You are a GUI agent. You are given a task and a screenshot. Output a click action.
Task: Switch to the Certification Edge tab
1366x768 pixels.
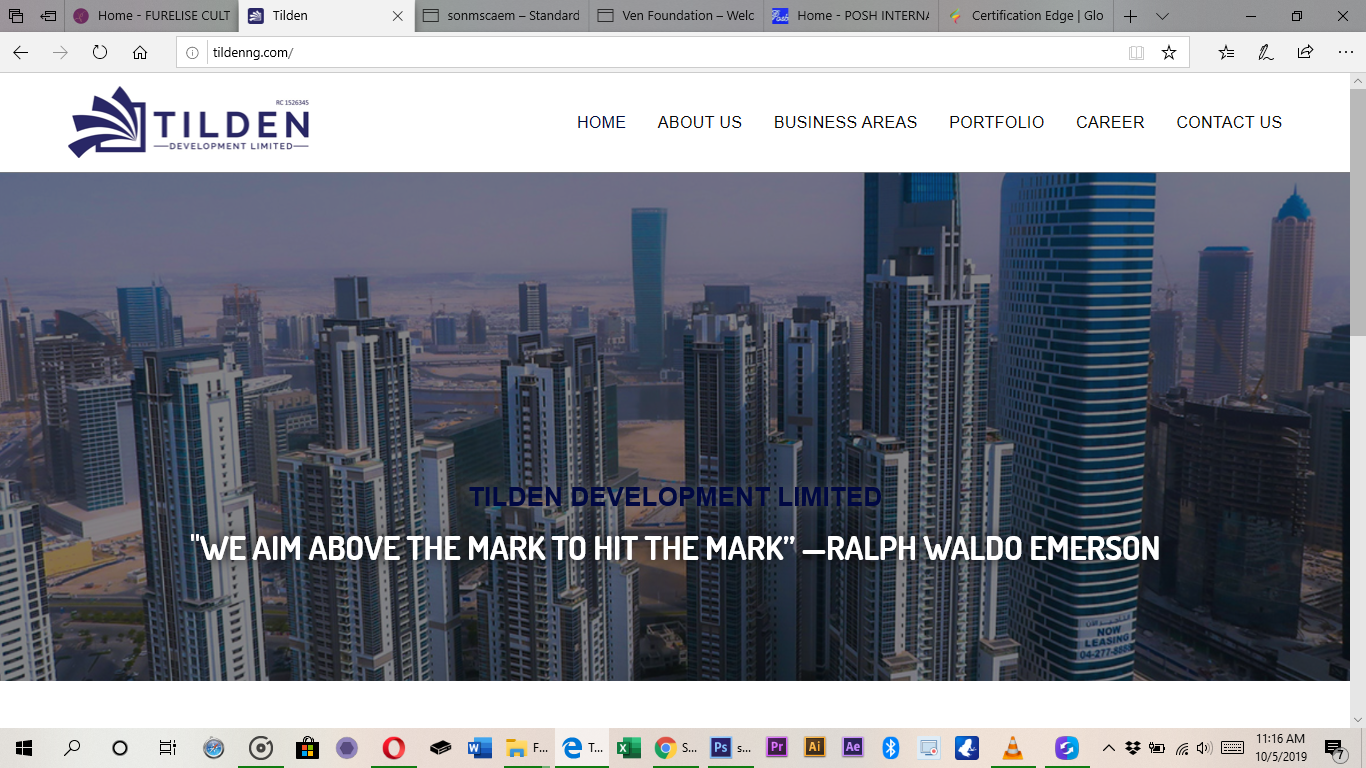(x=1027, y=16)
